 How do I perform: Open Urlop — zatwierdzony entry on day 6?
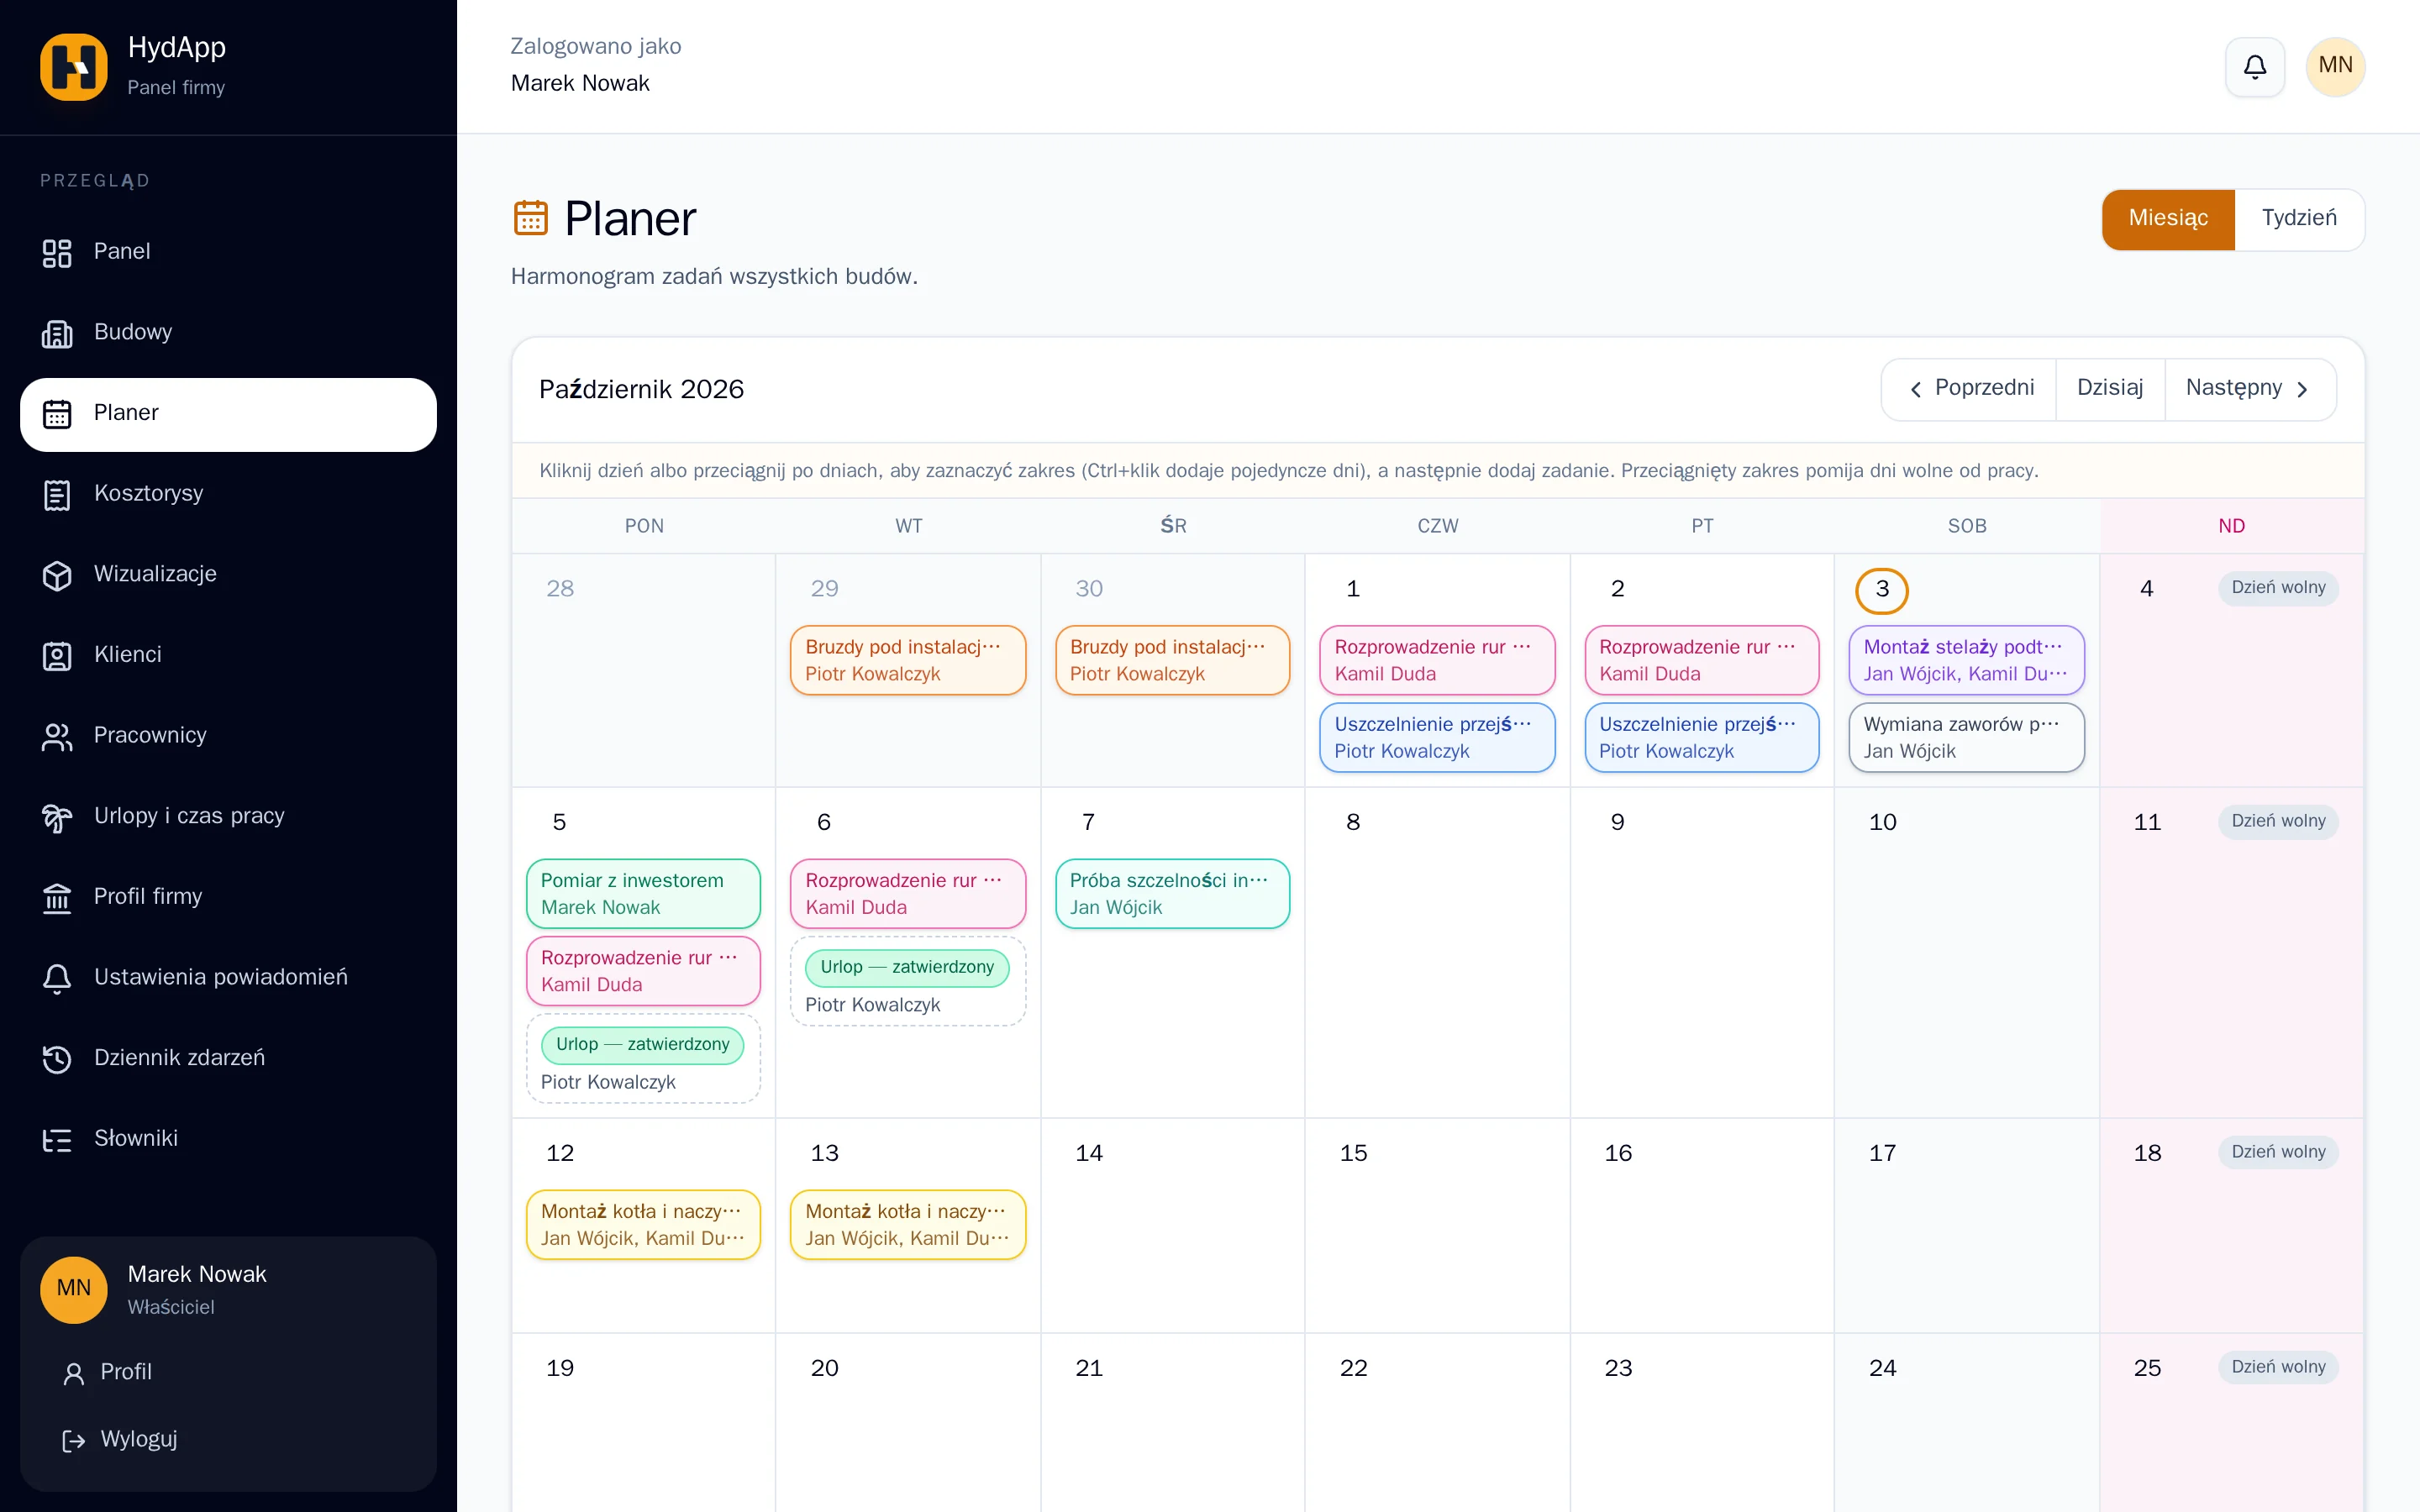907,982
